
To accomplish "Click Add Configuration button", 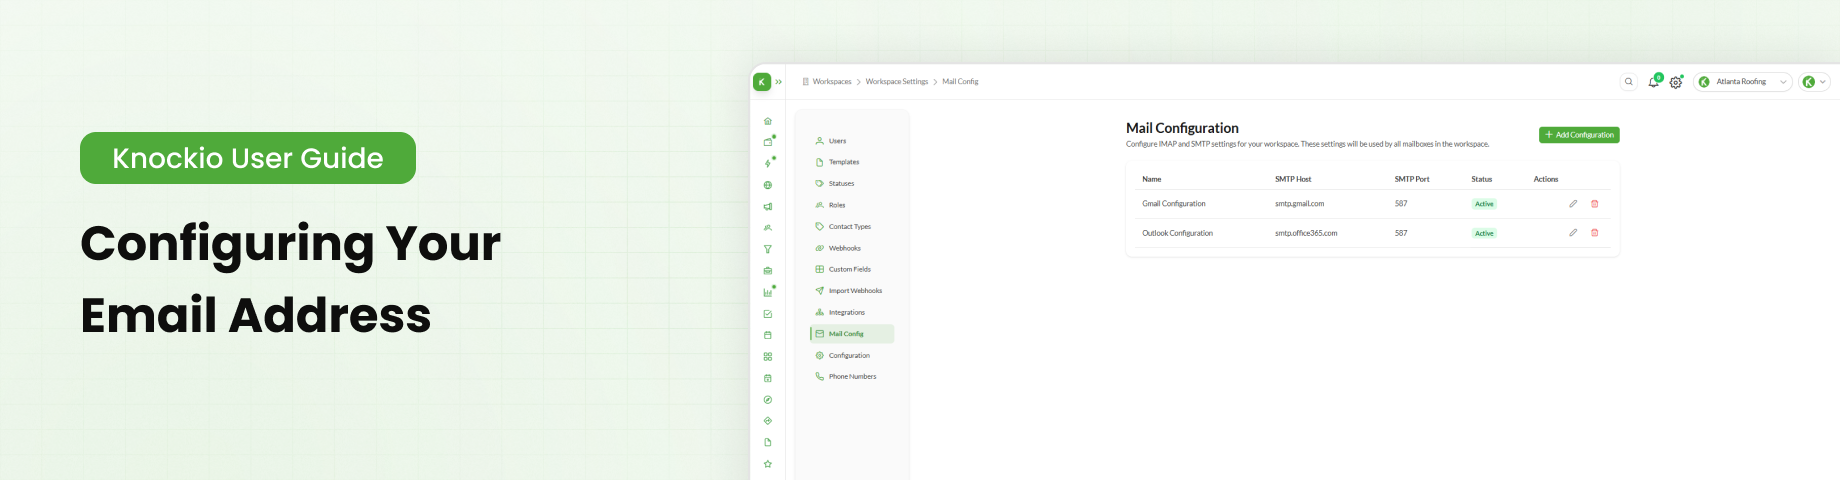I will [x=1579, y=135].
